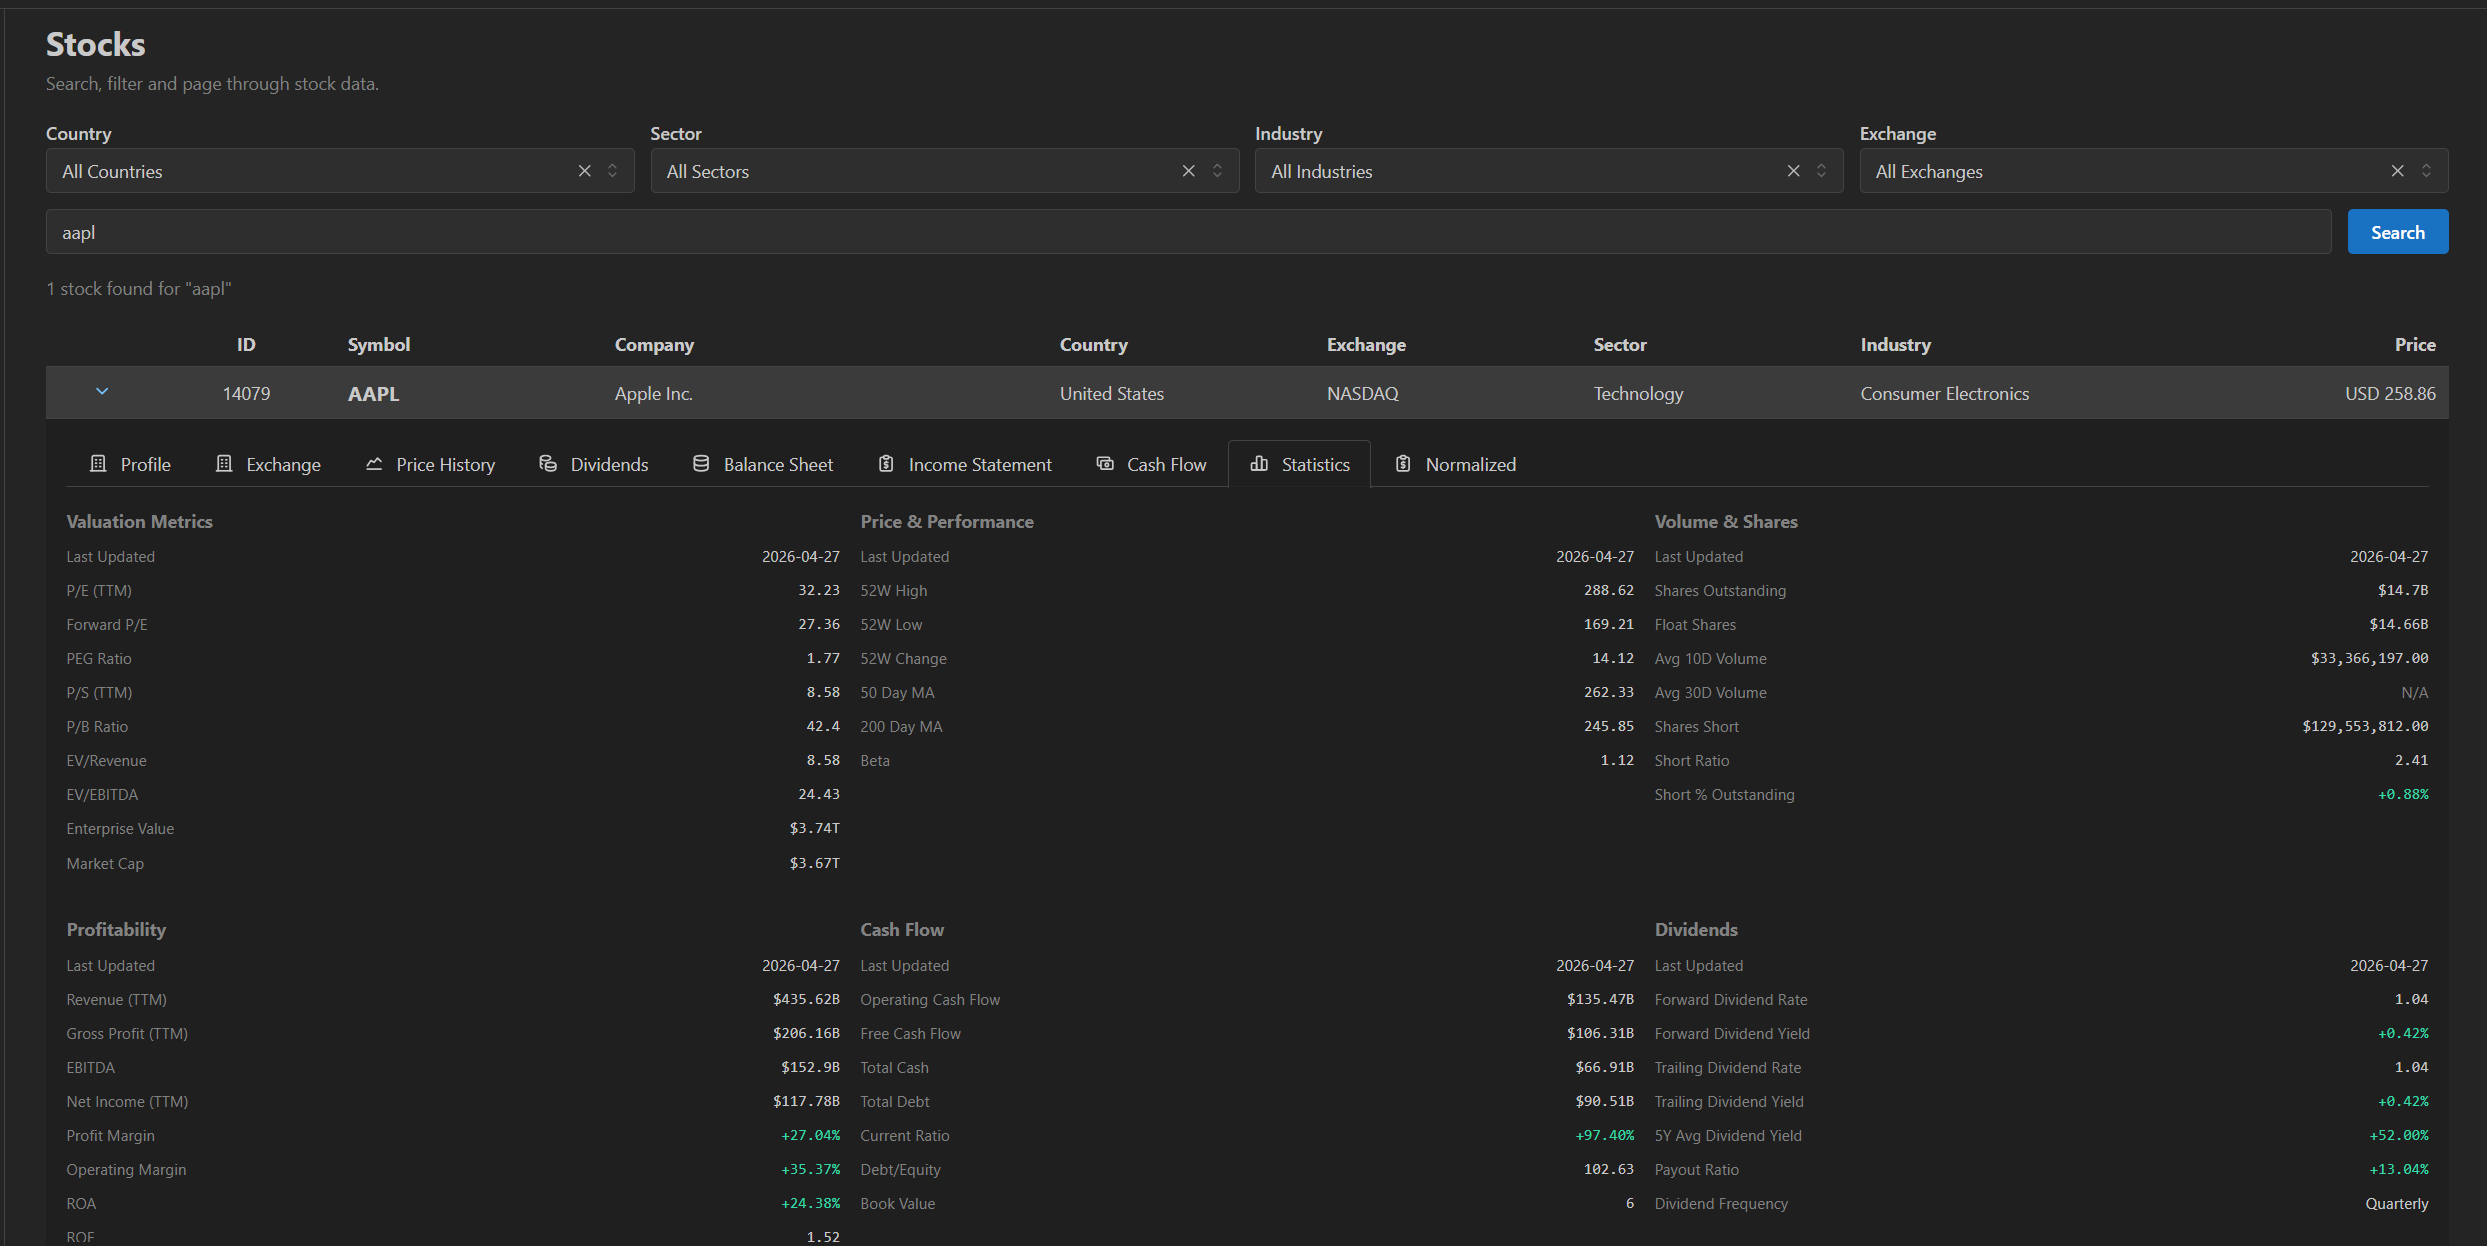The height and width of the screenshot is (1246, 2487).
Task: Click the Consumer Electronics industry cell
Action: tap(1945, 394)
